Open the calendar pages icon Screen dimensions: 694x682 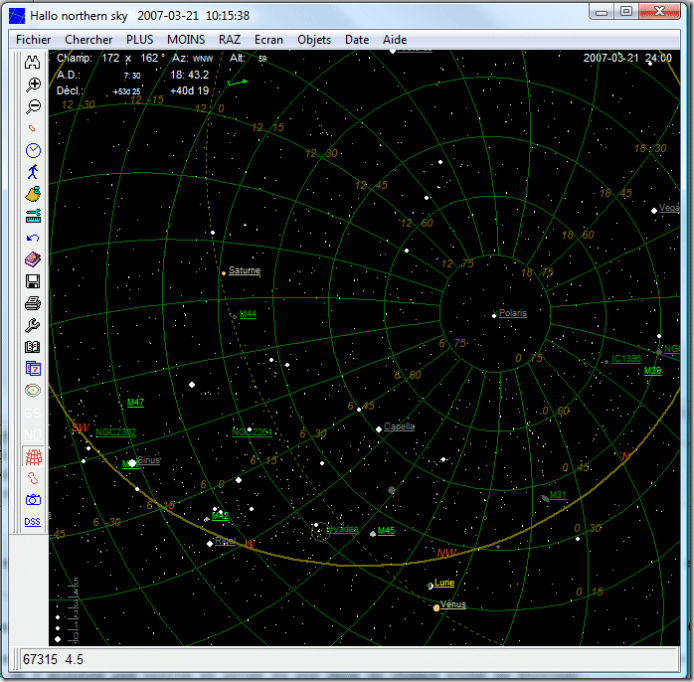(x=33, y=369)
